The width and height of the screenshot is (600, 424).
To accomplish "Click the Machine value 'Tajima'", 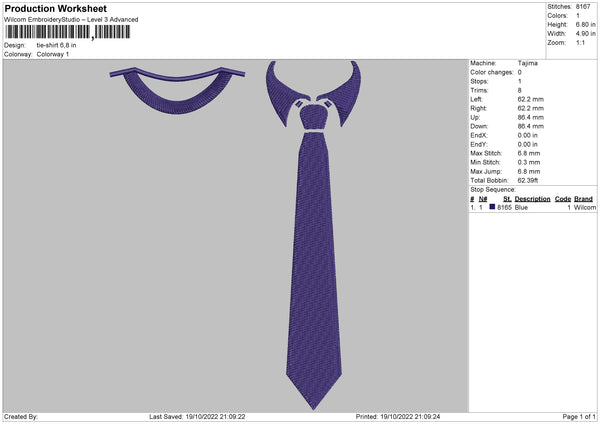I will click(x=527, y=63).
